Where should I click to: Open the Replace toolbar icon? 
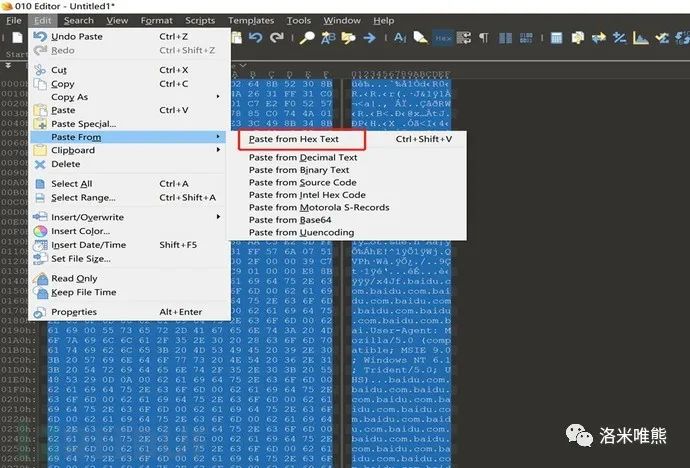(328, 38)
